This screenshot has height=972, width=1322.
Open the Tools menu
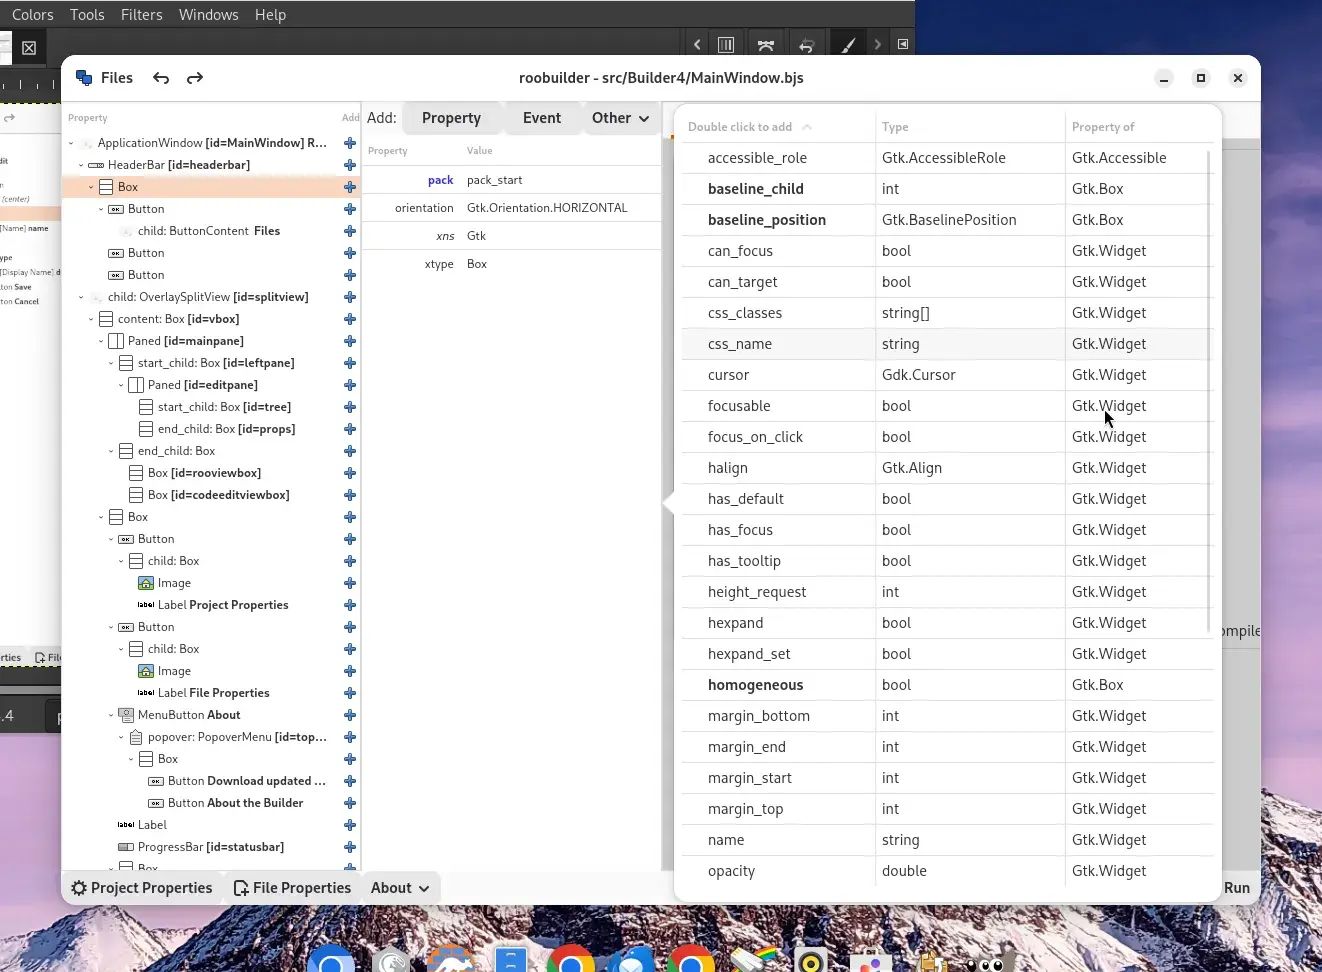[x=86, y=14]
